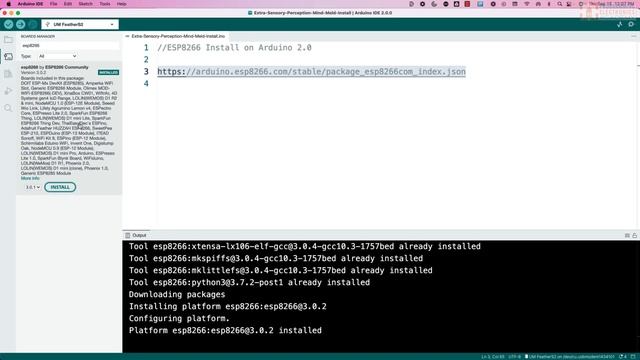Open the Help menu
The image size is (640, 360).
(x=122, y=4)
